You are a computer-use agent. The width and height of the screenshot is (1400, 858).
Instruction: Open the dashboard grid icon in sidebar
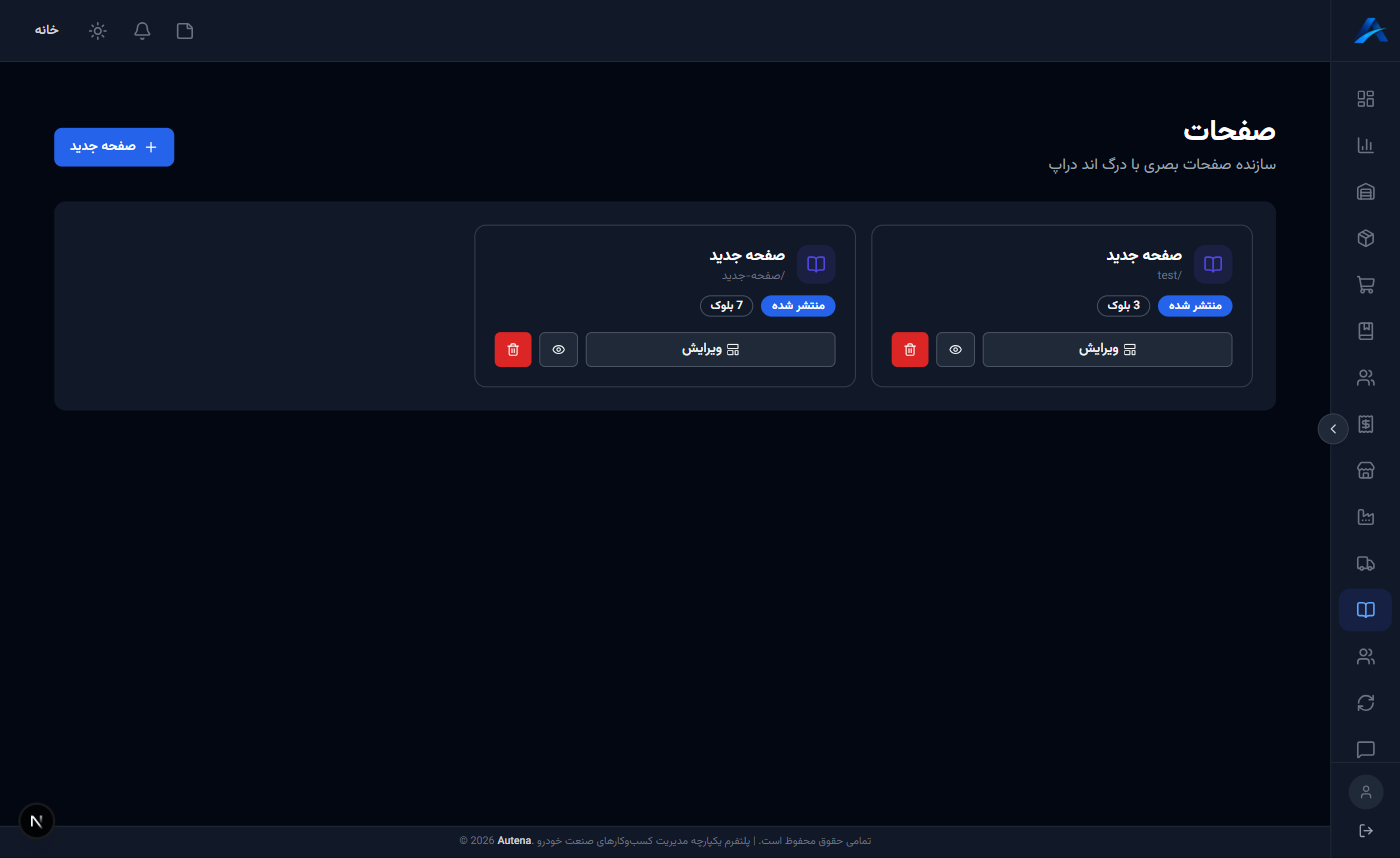point(1365,99)
